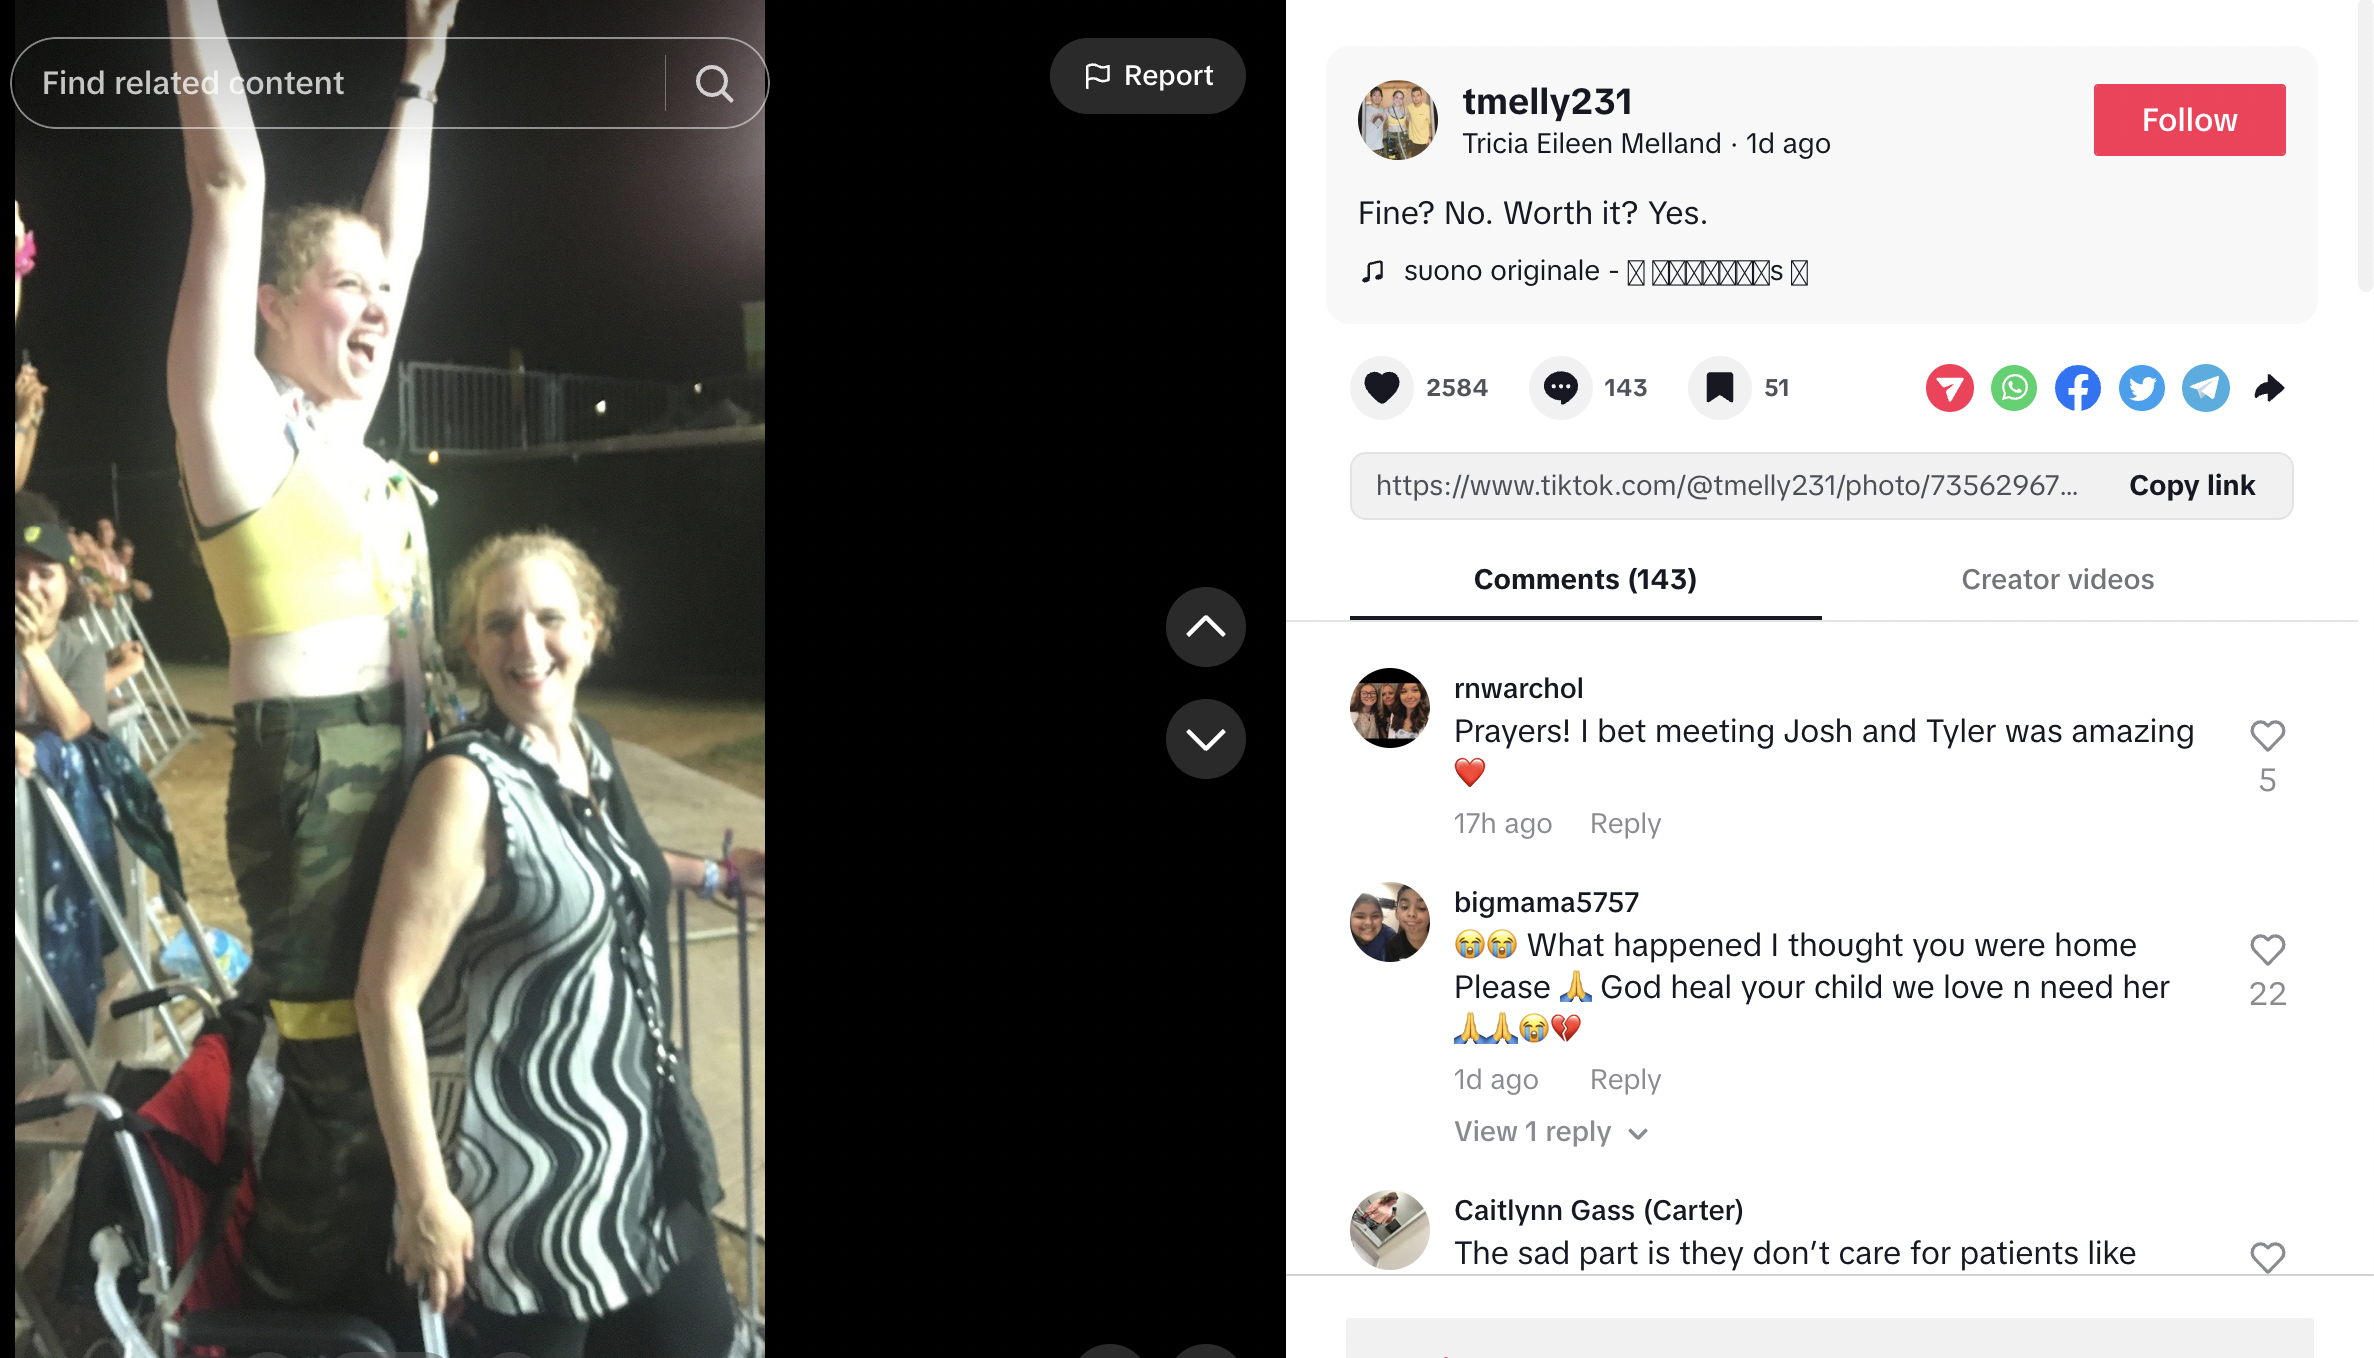Report this post
This screenshot has width=2374, height=1358.
(1148, 76)
